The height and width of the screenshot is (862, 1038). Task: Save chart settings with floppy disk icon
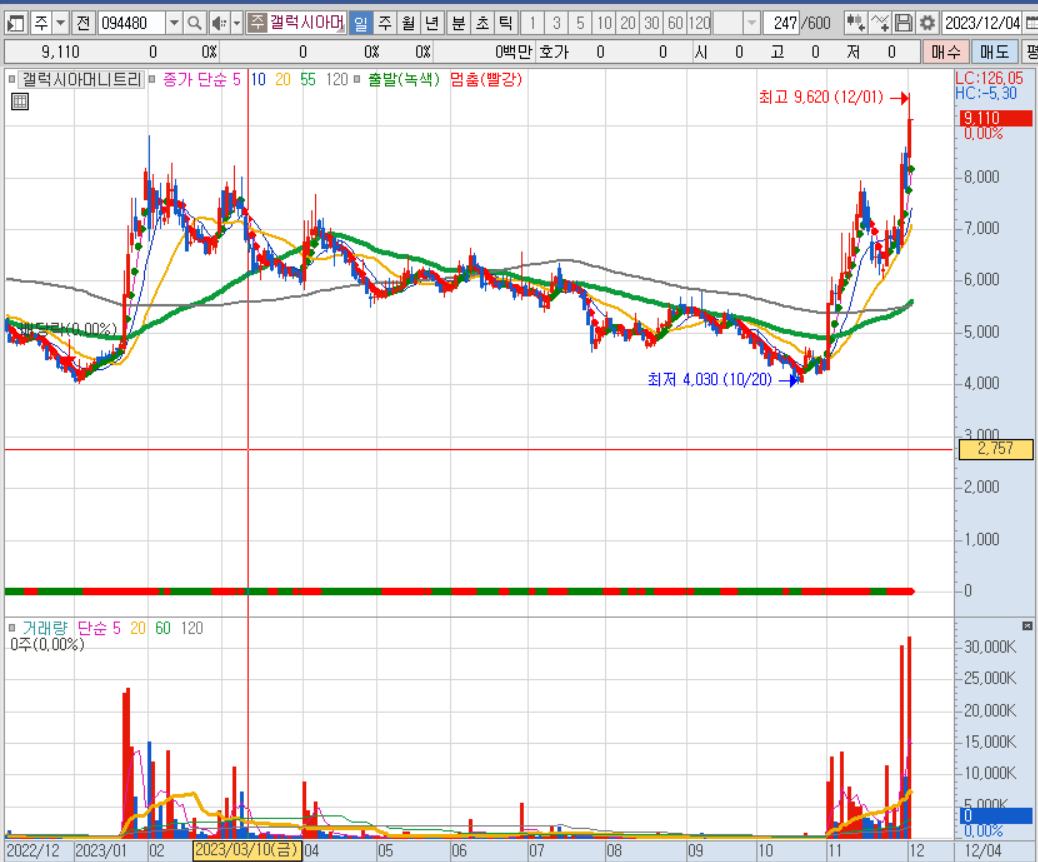903,23
